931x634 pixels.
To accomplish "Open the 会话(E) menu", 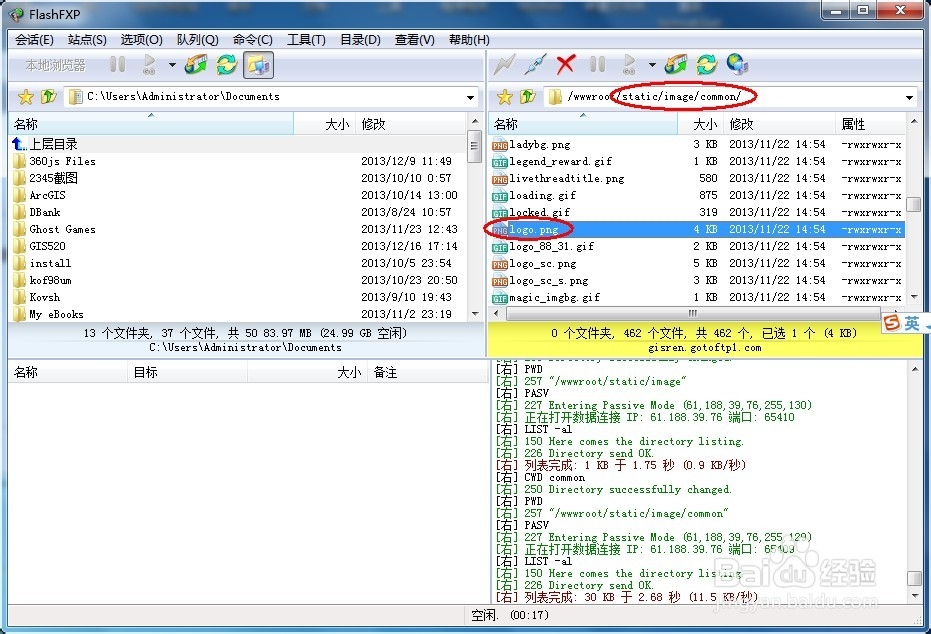I will (34, 40).
